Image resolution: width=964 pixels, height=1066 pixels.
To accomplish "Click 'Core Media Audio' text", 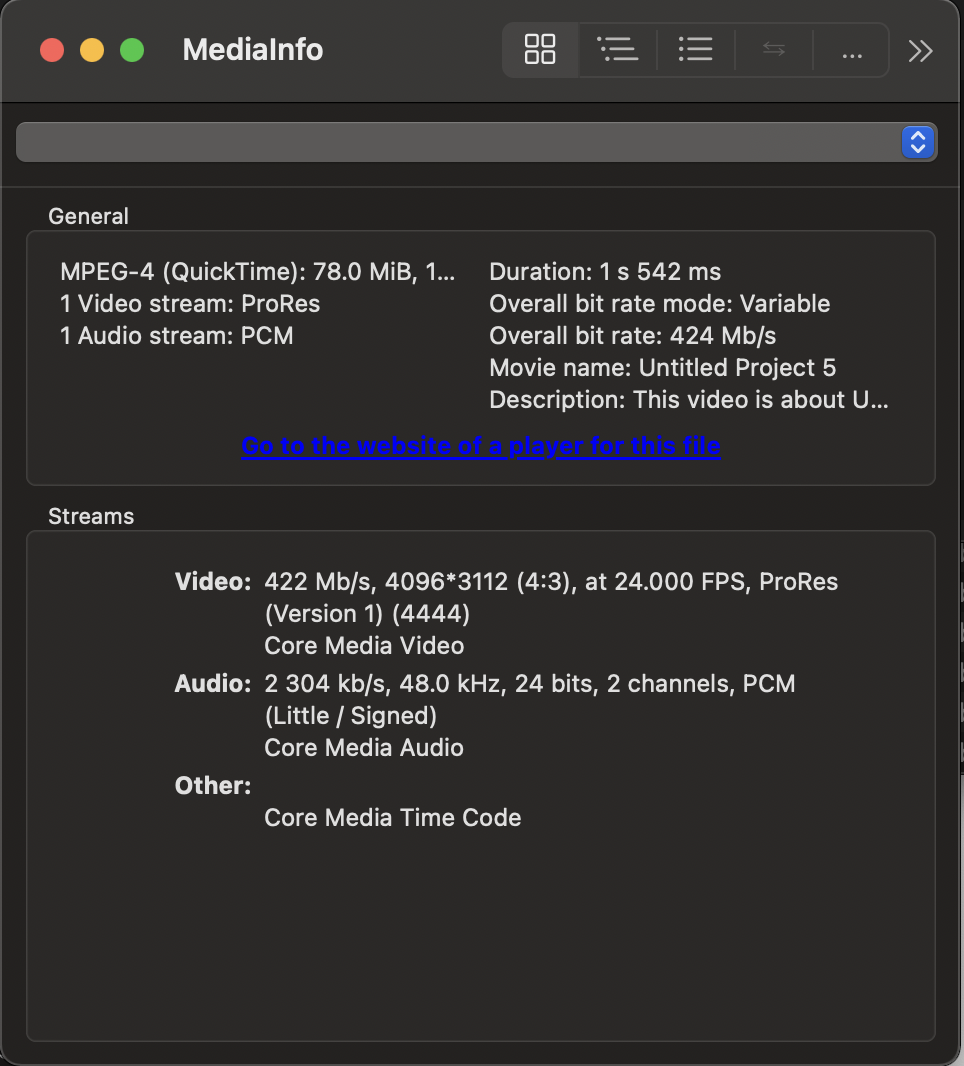I will [x=364, y=748].
